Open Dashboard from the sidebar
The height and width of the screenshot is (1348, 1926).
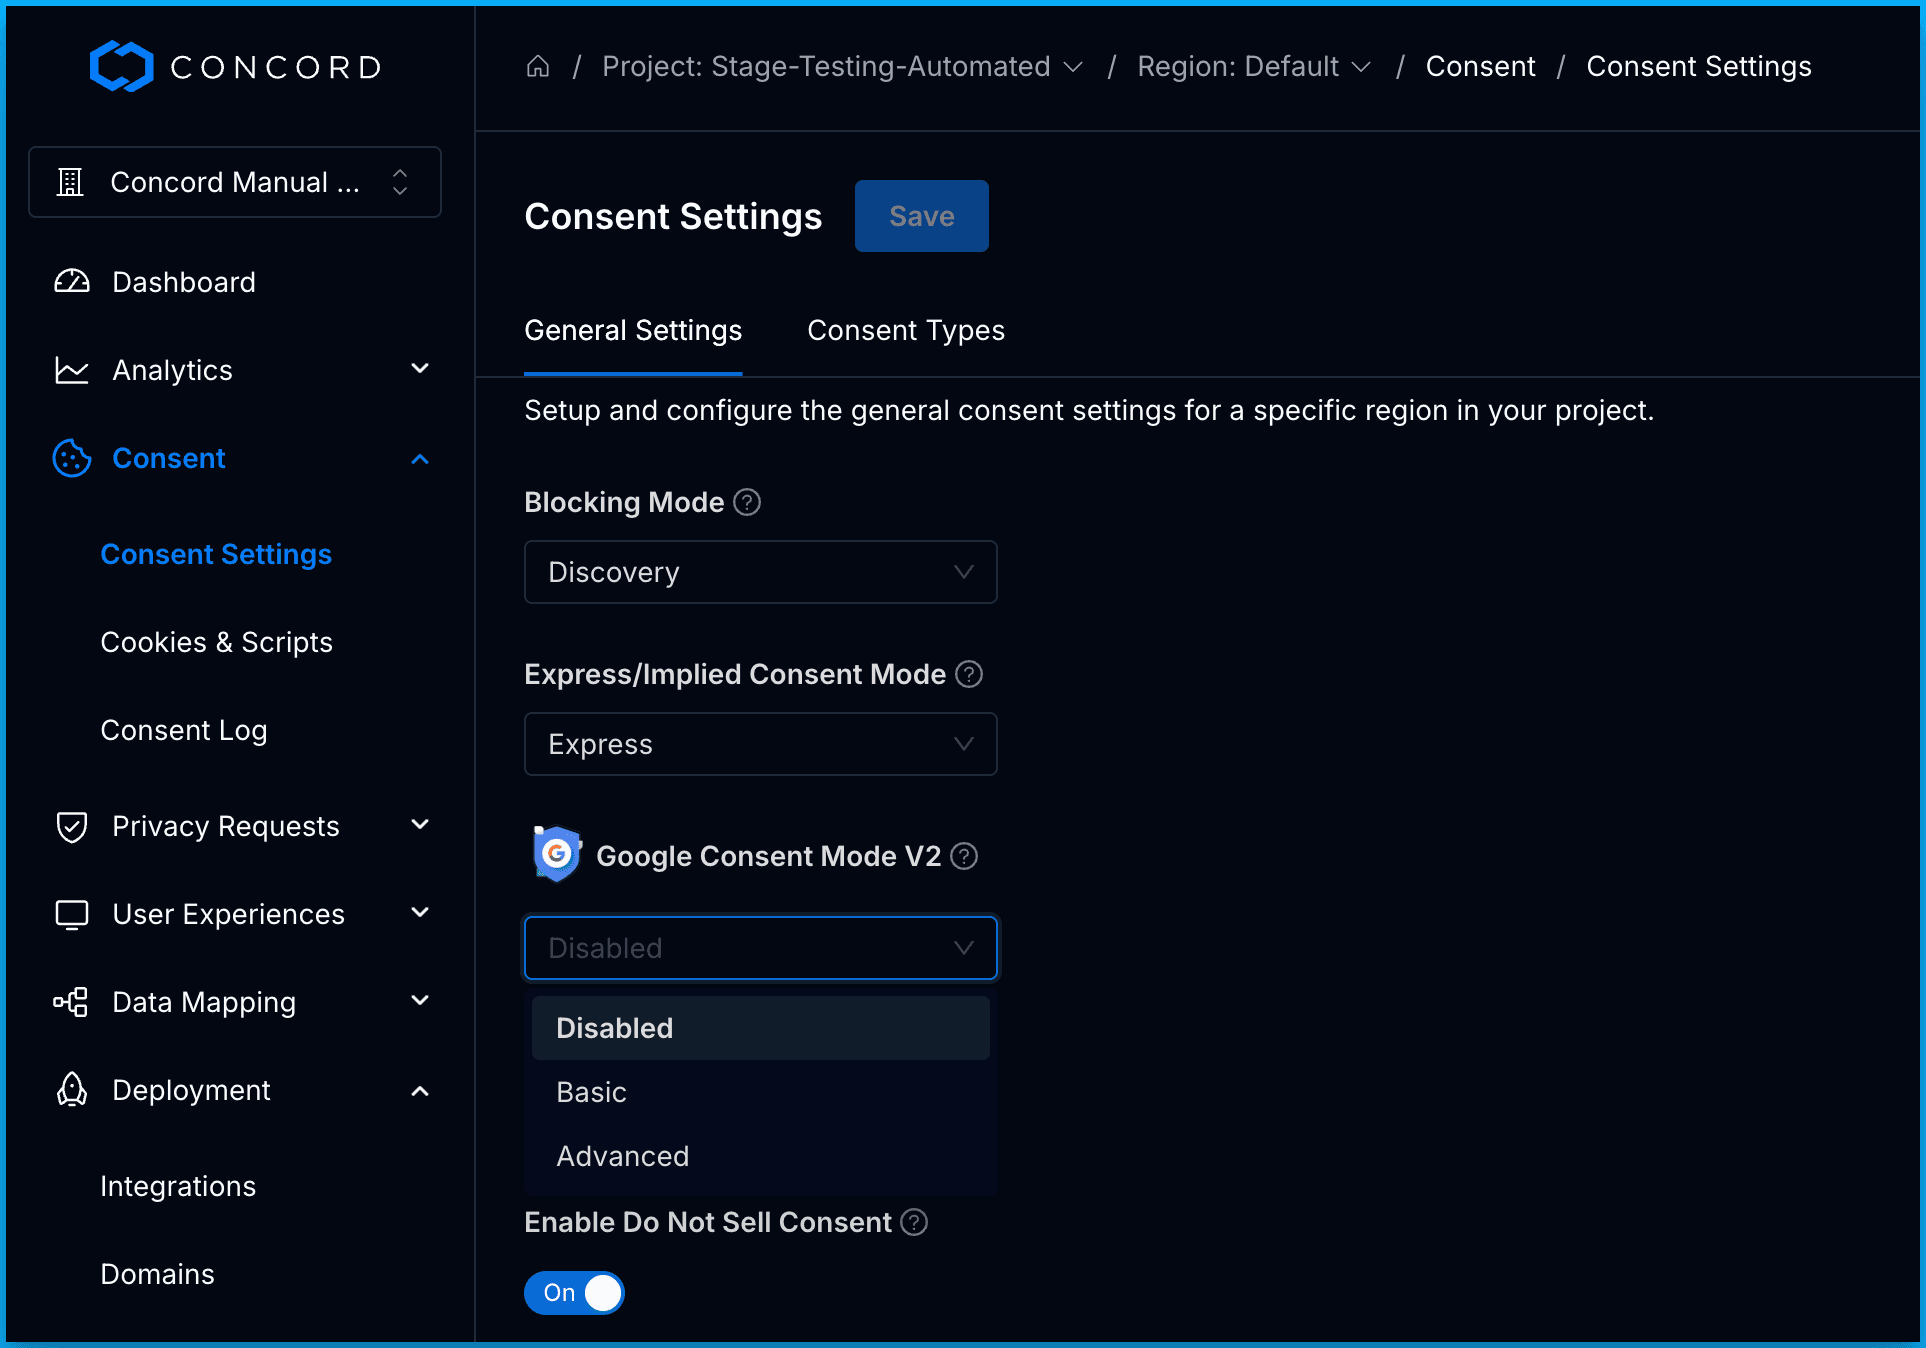(184, 282)
